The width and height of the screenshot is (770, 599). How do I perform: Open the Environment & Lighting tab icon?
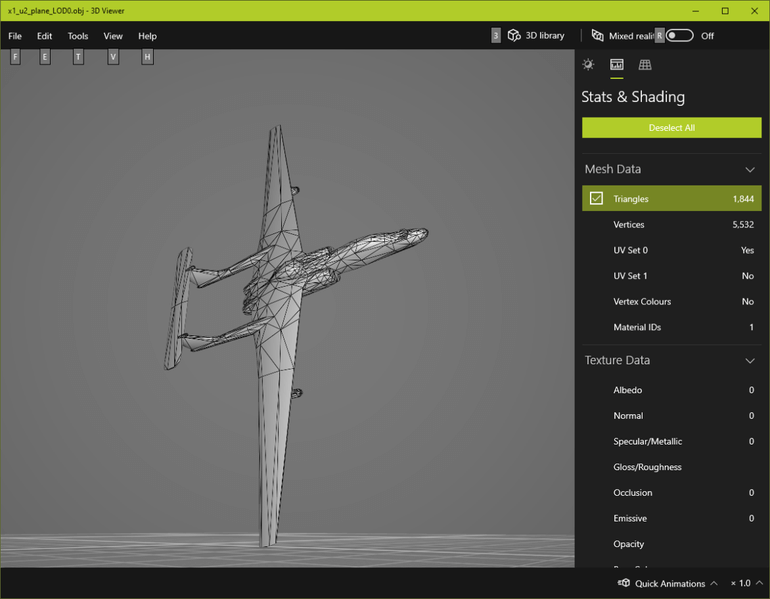click(588, 64)
